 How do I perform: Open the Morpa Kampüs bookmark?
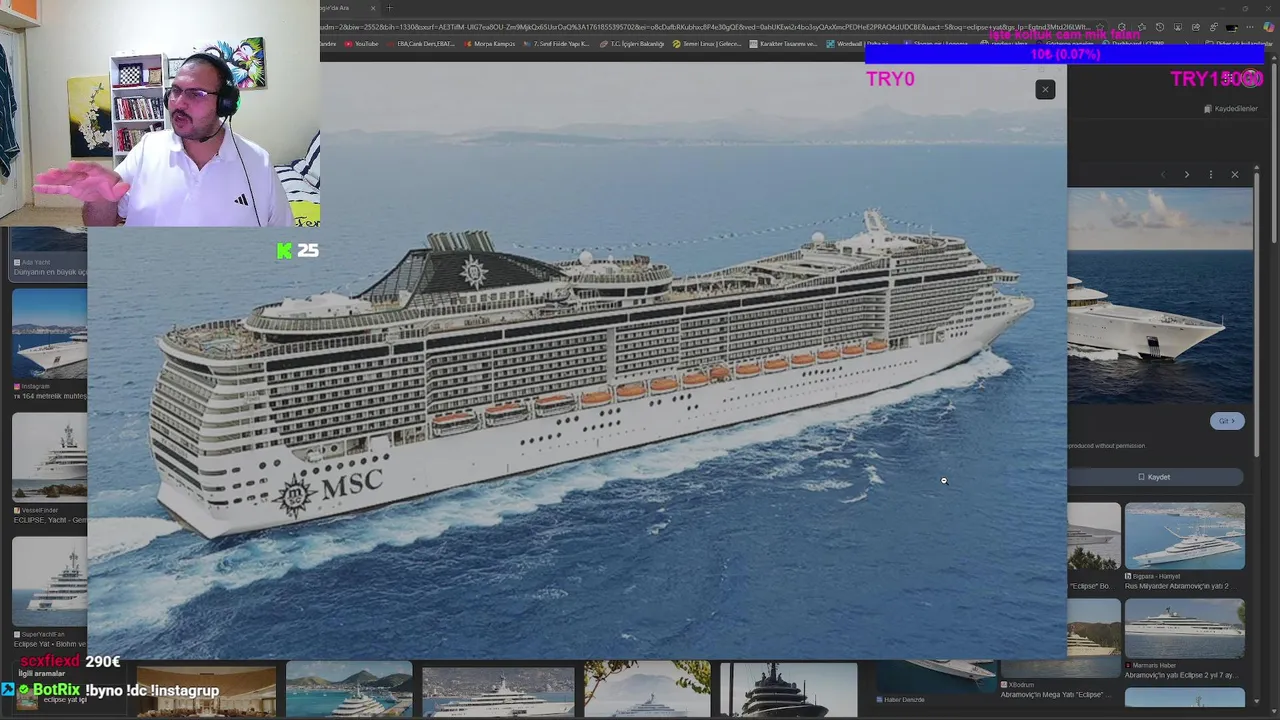(489, 44)
